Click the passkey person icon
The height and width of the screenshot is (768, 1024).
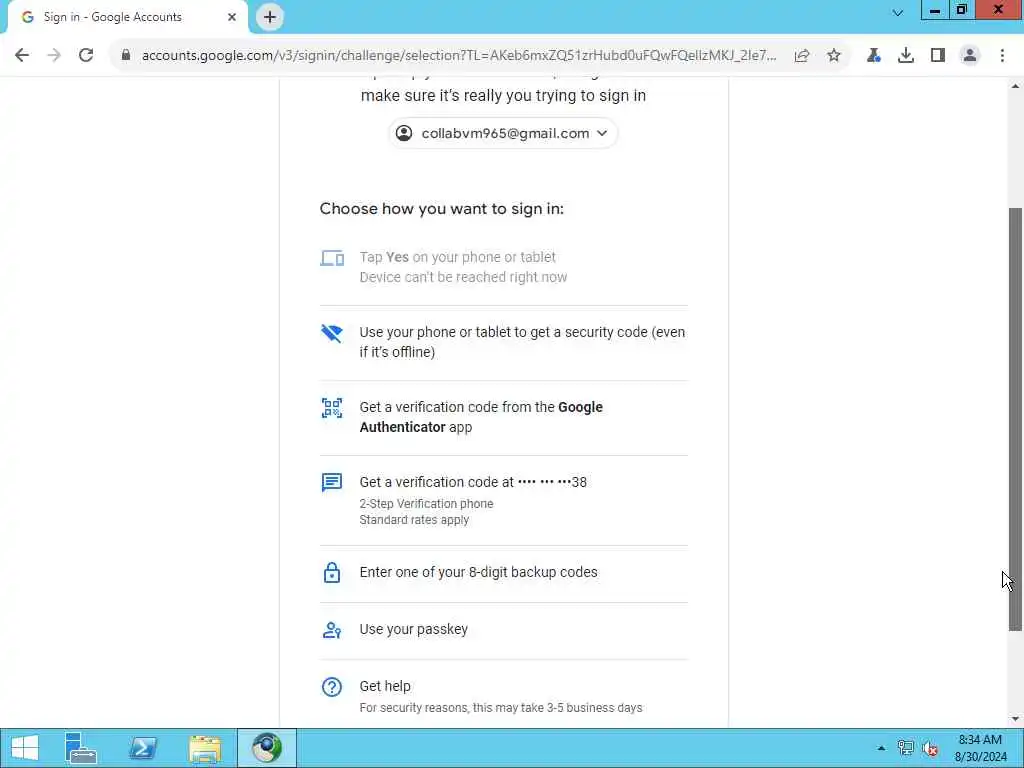pyautogui.click(x=332, y=630)
